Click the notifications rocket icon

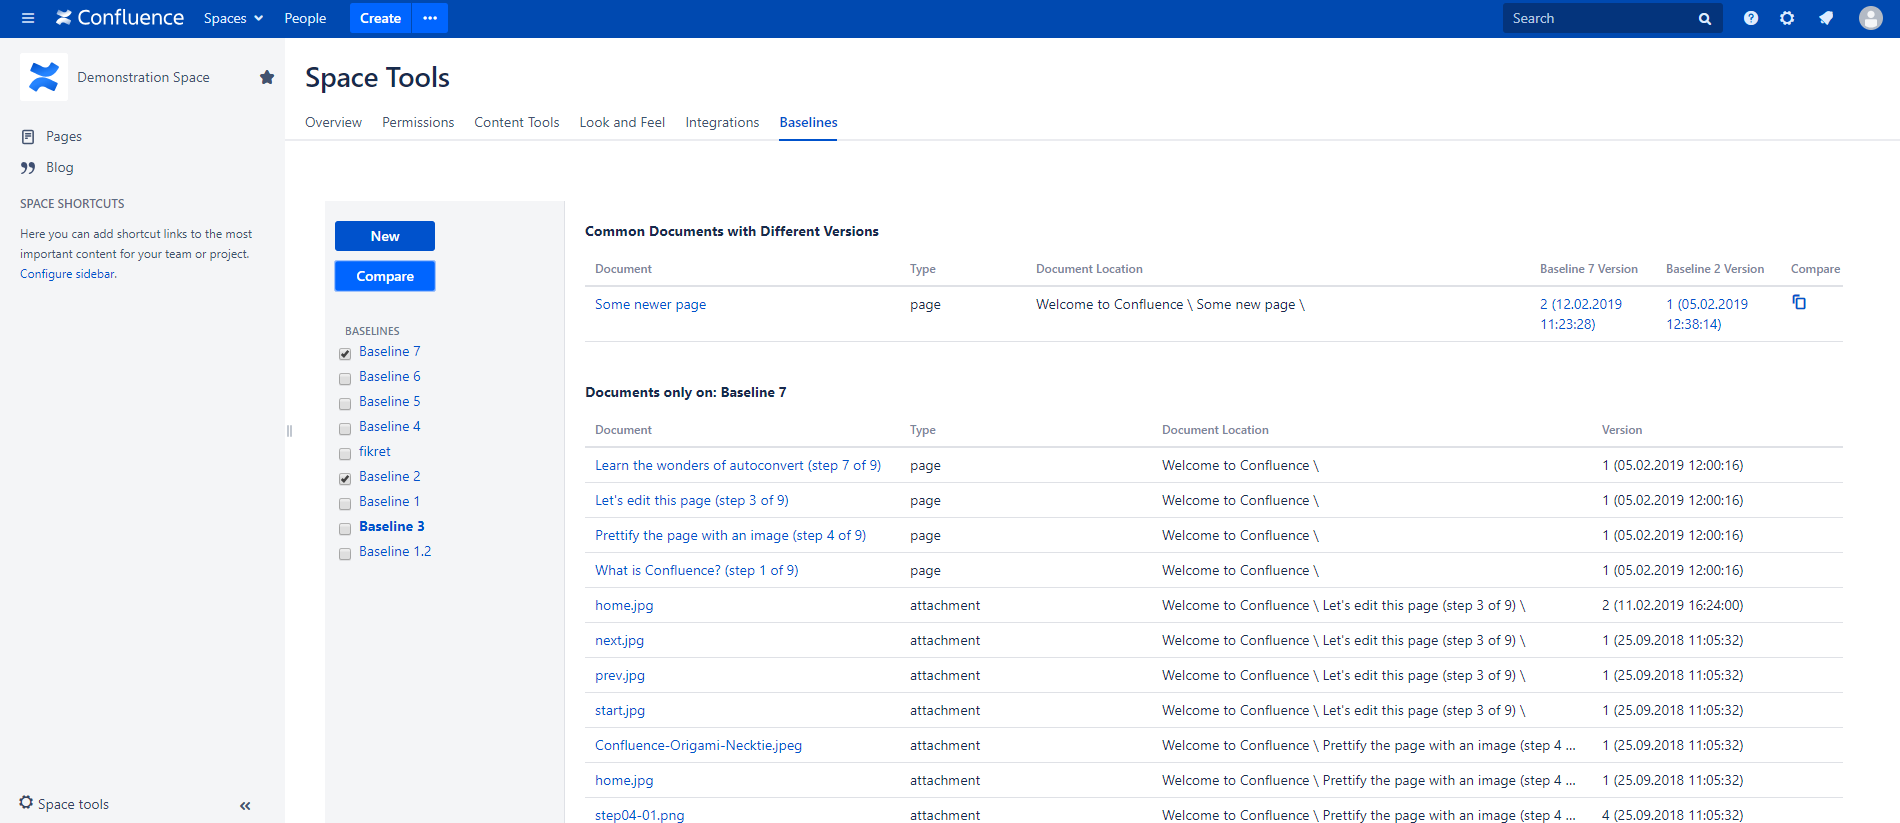coord(1826,18)
